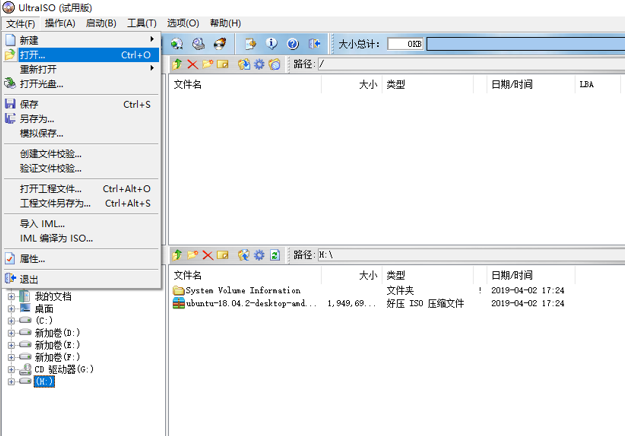Select 打开... from File menu

tap(82, 55)
